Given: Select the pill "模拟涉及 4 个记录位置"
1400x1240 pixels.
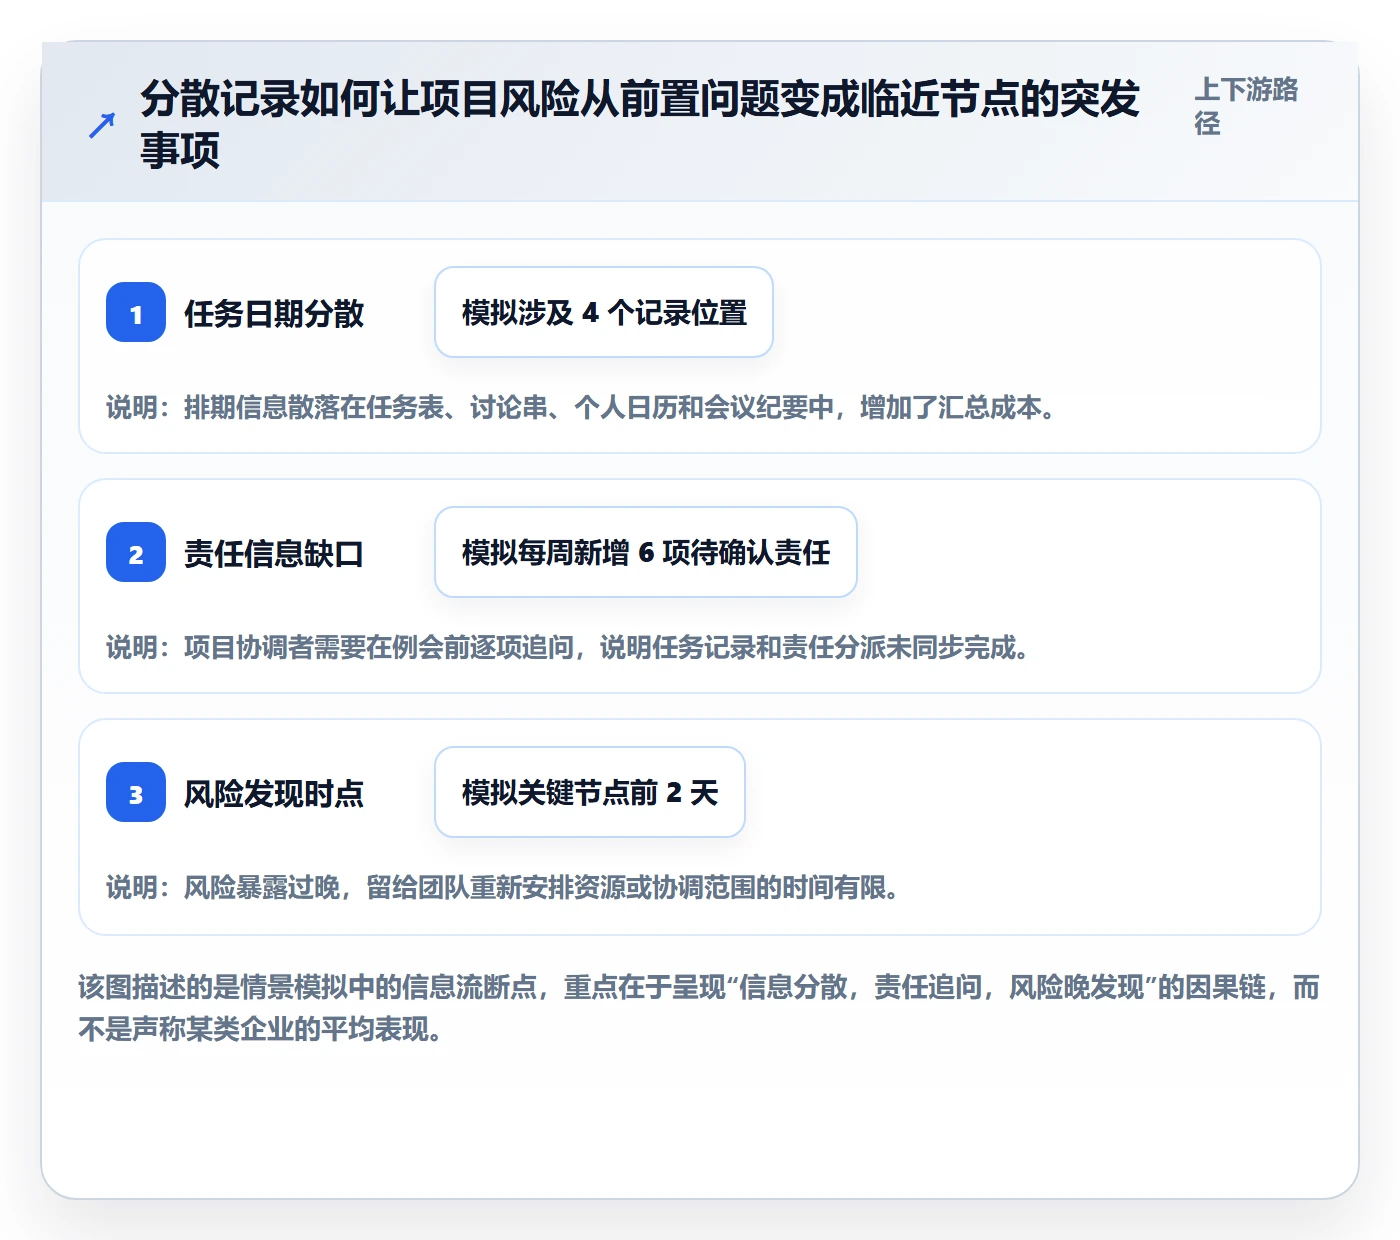Looking at the screenshot, I should (x=604, y=313).
